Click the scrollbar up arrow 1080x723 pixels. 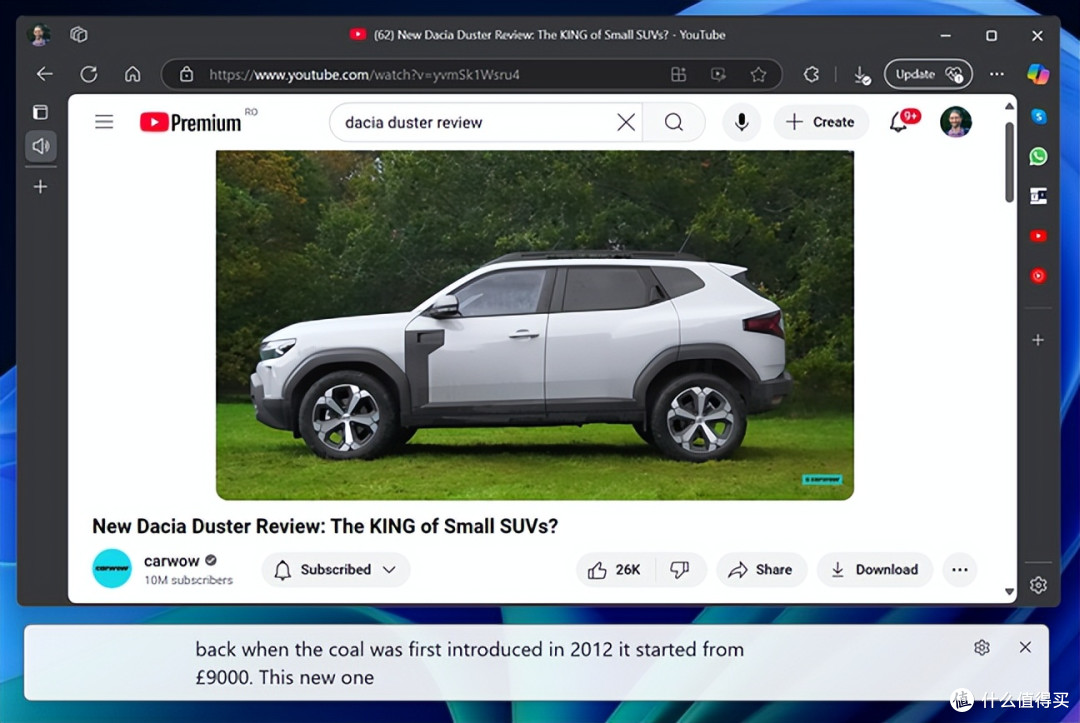pyautogui.click(x=1009, y=106)
